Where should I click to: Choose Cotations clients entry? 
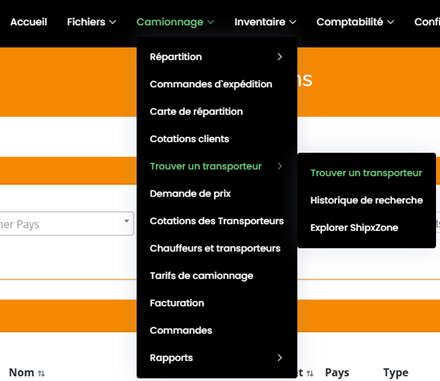[189, 139]
